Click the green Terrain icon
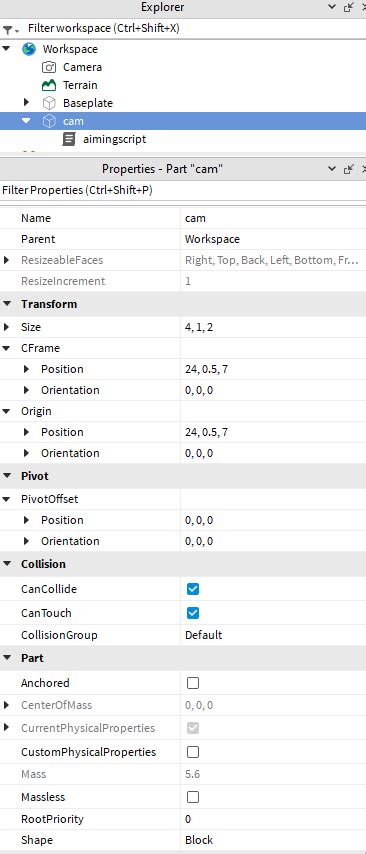Image resolution: width=366 pixels, height=854 pixels. (49, 85)
